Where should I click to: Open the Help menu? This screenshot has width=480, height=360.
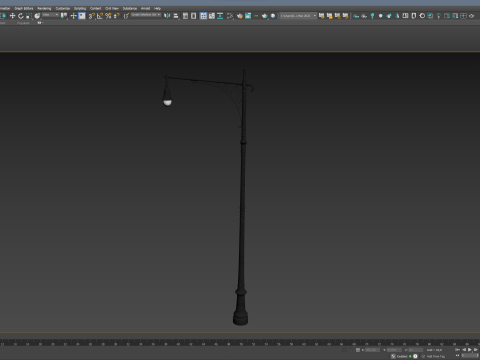point(157,8)
